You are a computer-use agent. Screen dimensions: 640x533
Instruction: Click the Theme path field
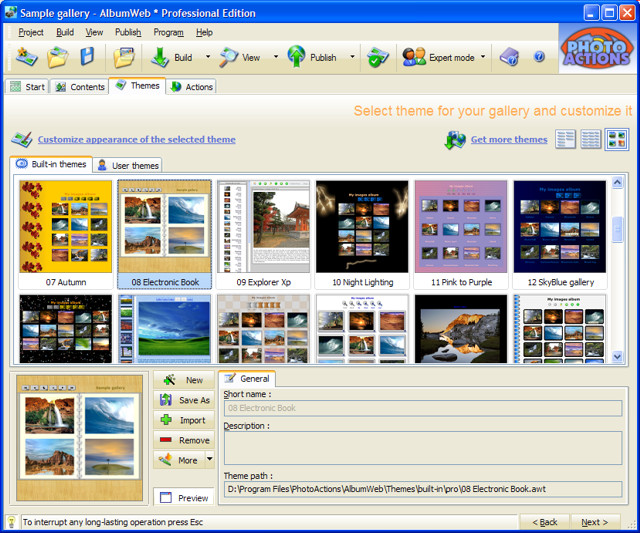(423, 489)
